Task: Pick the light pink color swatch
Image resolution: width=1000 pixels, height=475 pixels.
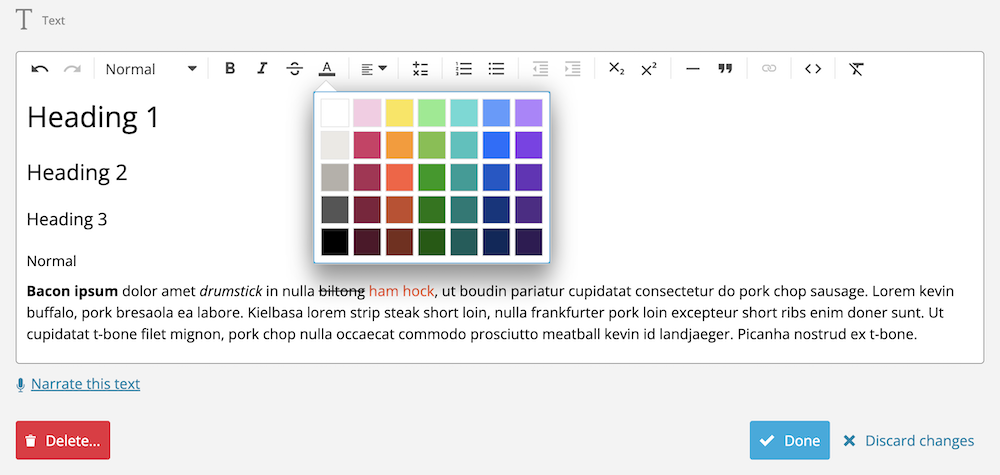Action: point(367,113)
